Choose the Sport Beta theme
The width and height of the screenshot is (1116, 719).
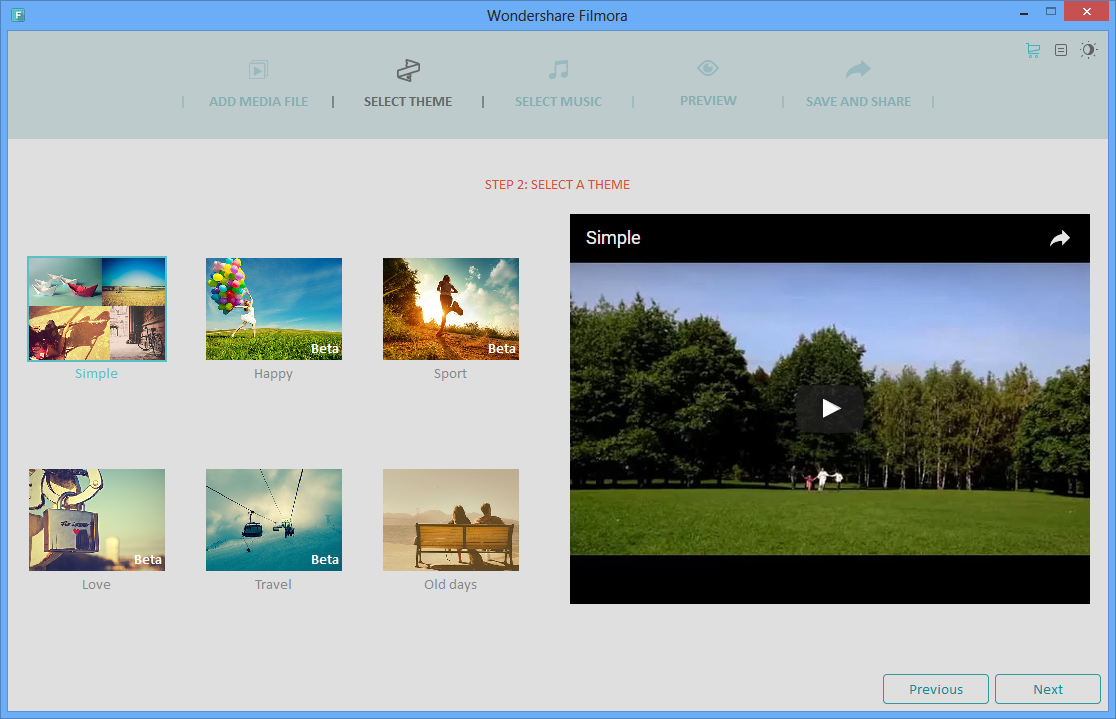coord(450,309)
